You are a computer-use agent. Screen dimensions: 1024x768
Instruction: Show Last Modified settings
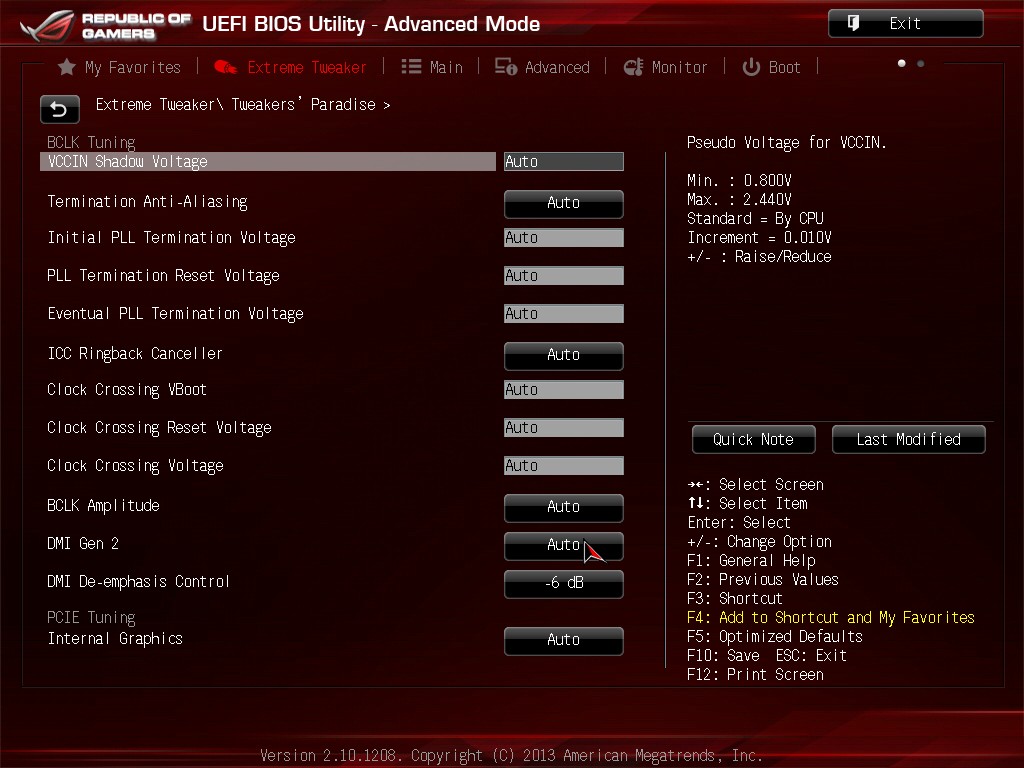(908, 440)
